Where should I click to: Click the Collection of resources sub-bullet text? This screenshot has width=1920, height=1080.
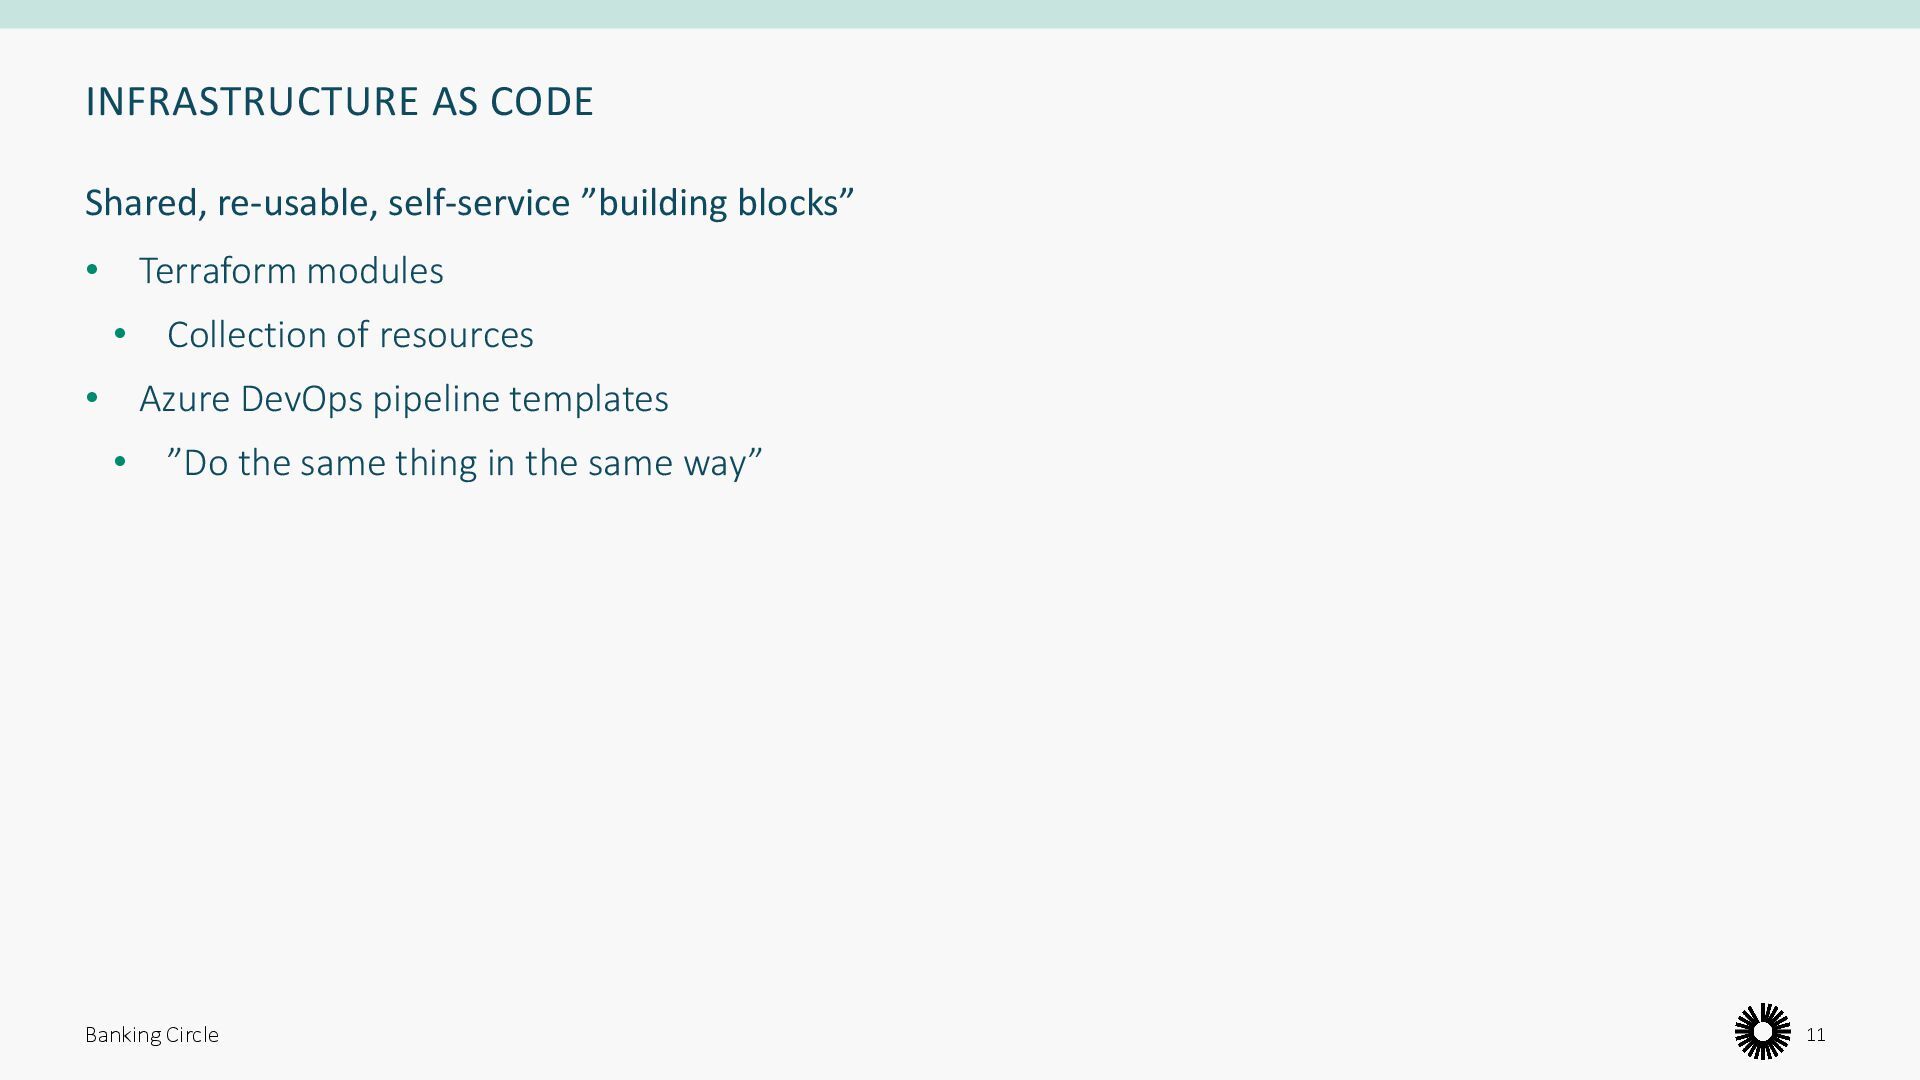[350, 334]
